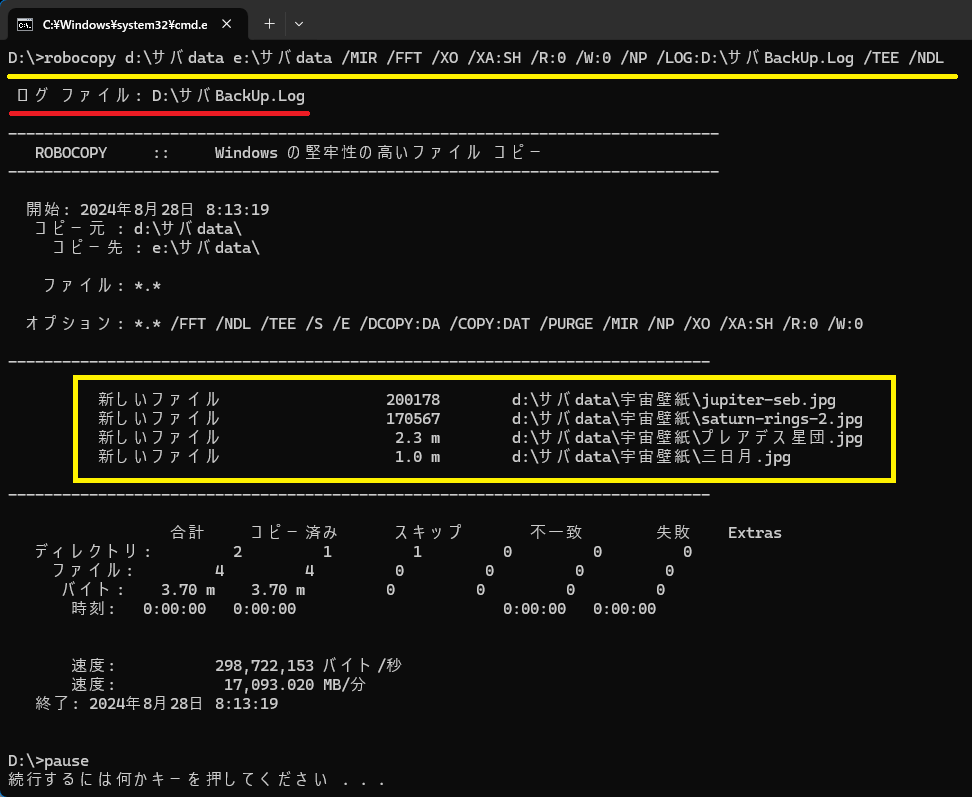Click the saturn-rings-2.jpg file path
Screen dimensions: 972x797
[687, 419]
